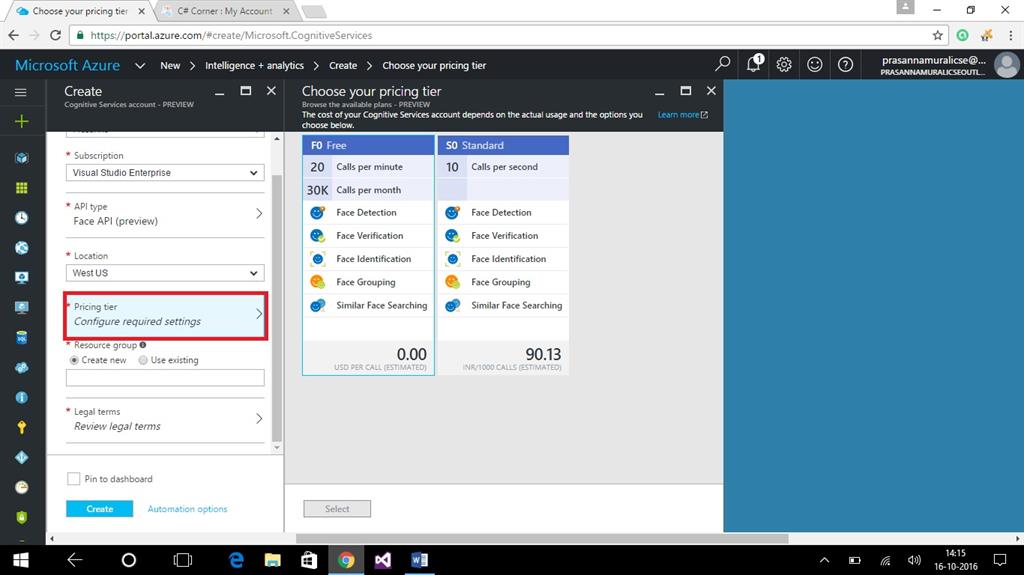The height and width of the screenshot is (575, 1024).
Task: Switch to the C# Corner My Account tab
Action: click(224, 11)
